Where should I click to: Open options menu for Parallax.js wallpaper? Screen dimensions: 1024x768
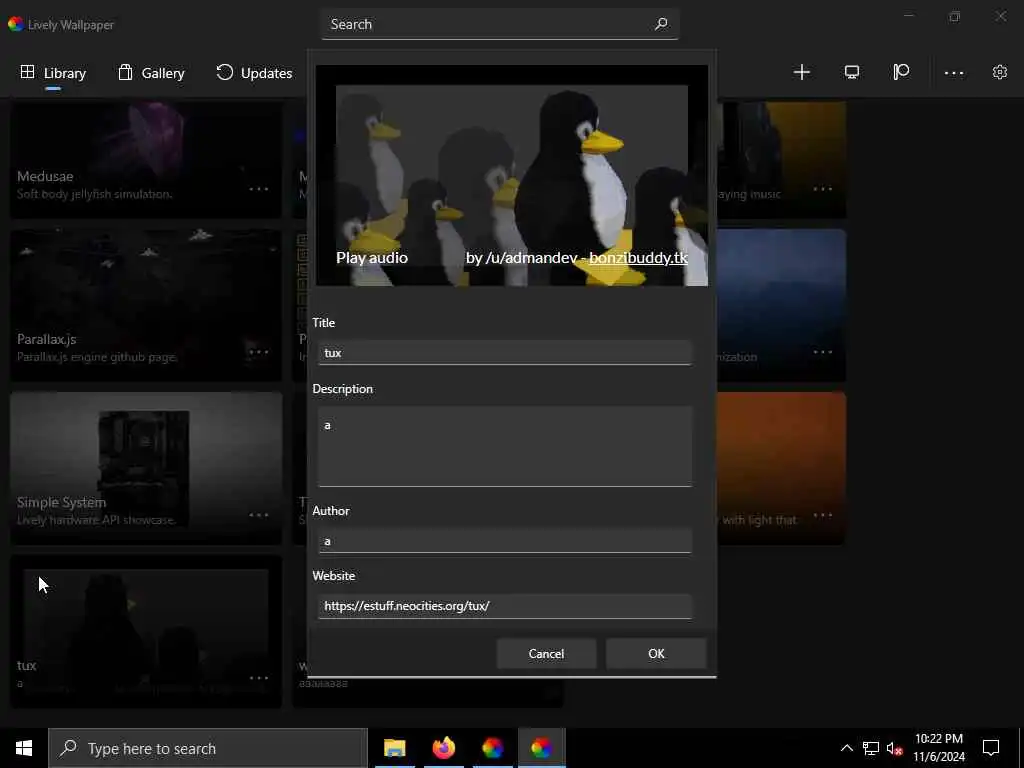coord(259,352)
